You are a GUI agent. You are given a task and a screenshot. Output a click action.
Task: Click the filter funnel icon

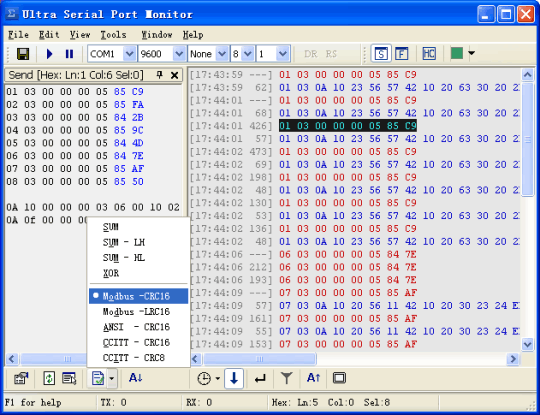[287, 378]
